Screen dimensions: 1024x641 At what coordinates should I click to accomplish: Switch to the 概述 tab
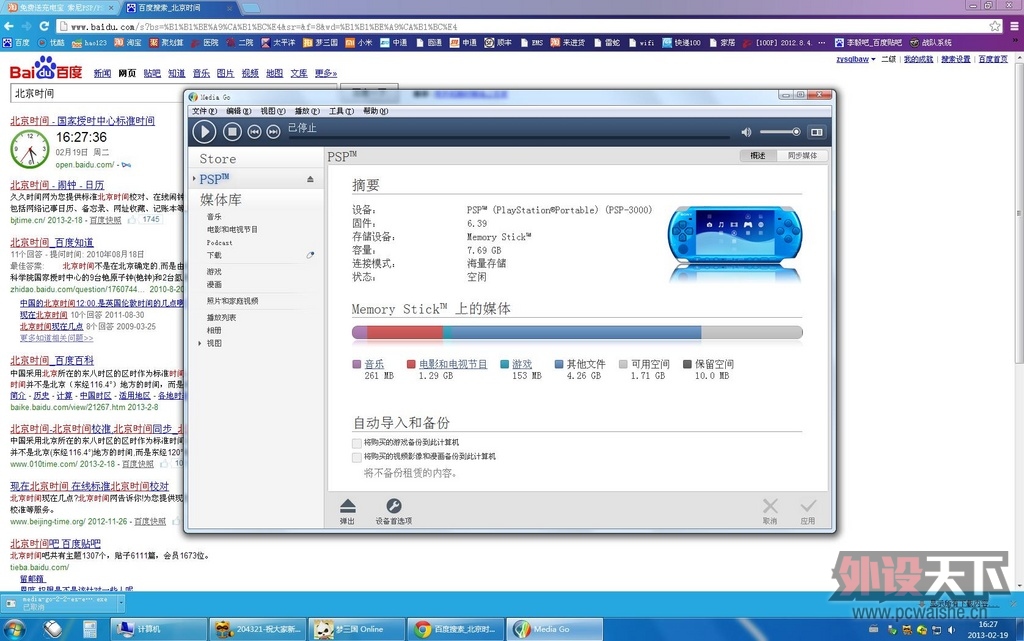click(758, 155)
